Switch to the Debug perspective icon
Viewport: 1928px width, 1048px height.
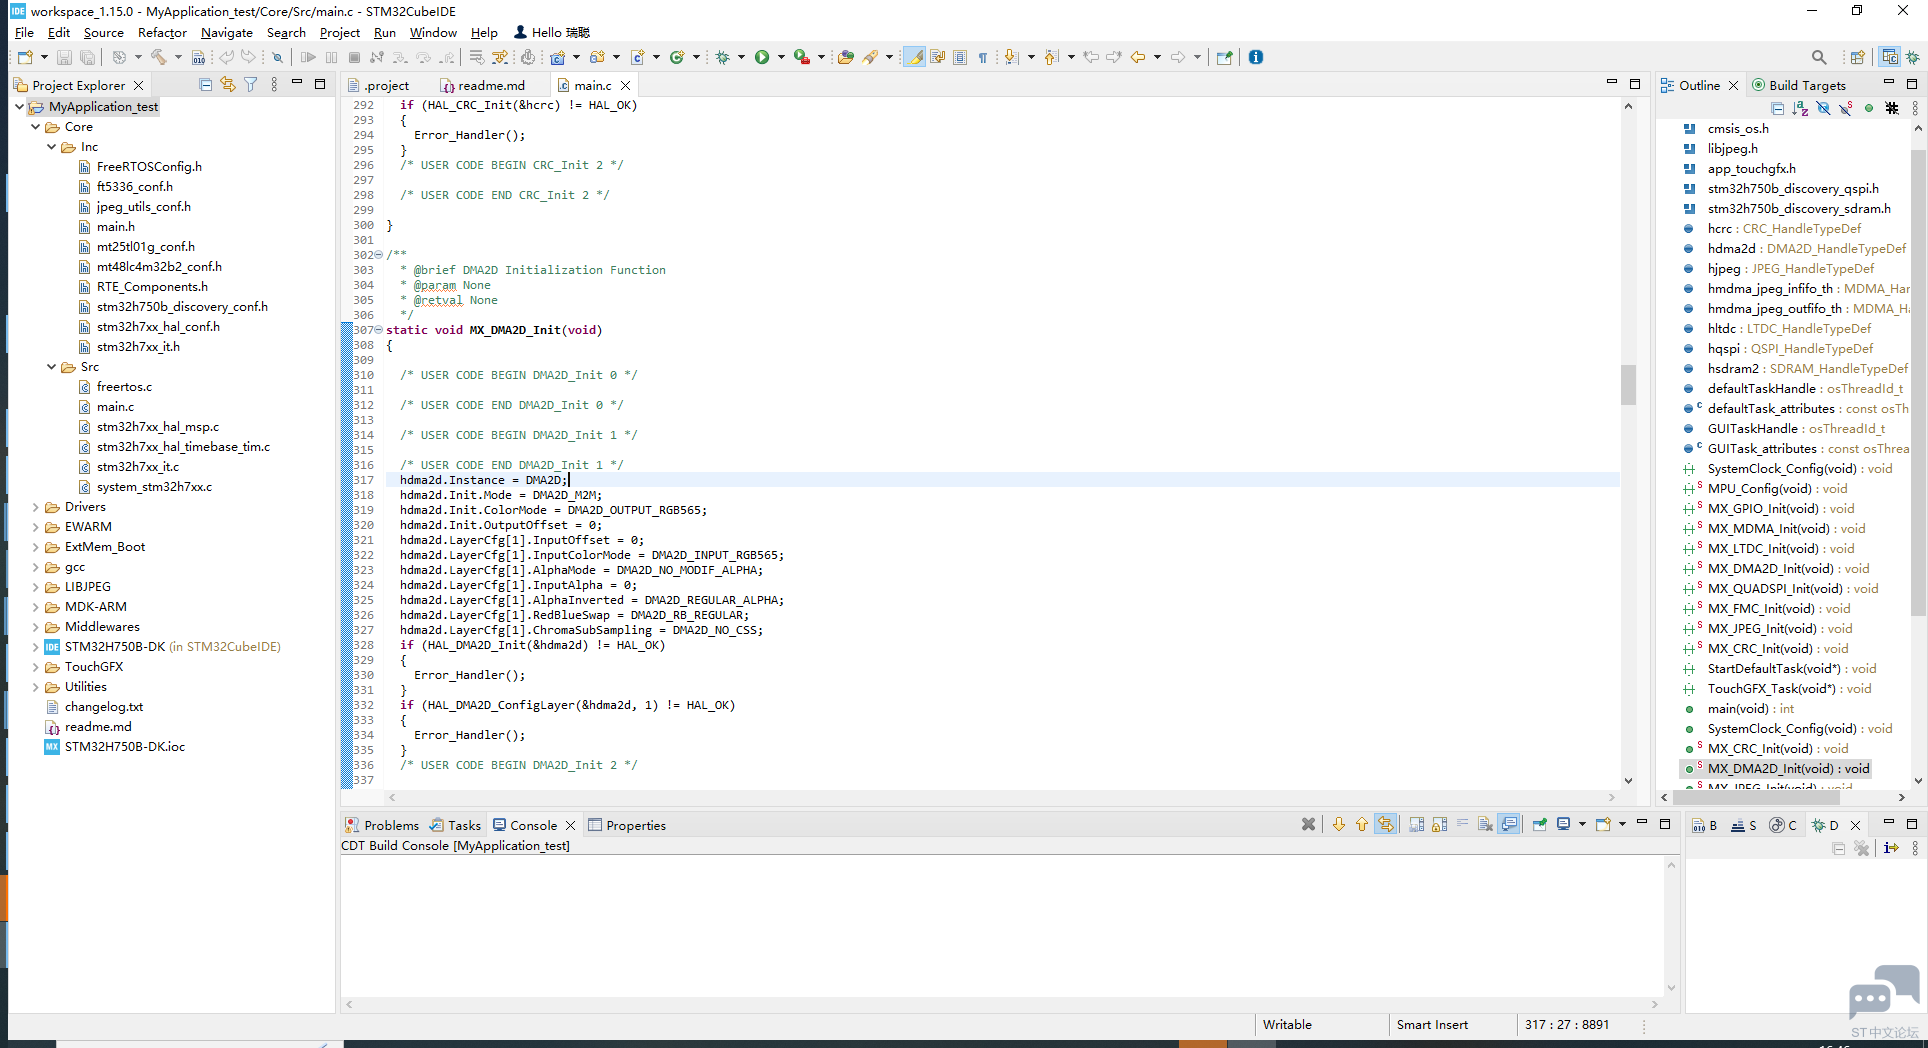point(1913,57)
